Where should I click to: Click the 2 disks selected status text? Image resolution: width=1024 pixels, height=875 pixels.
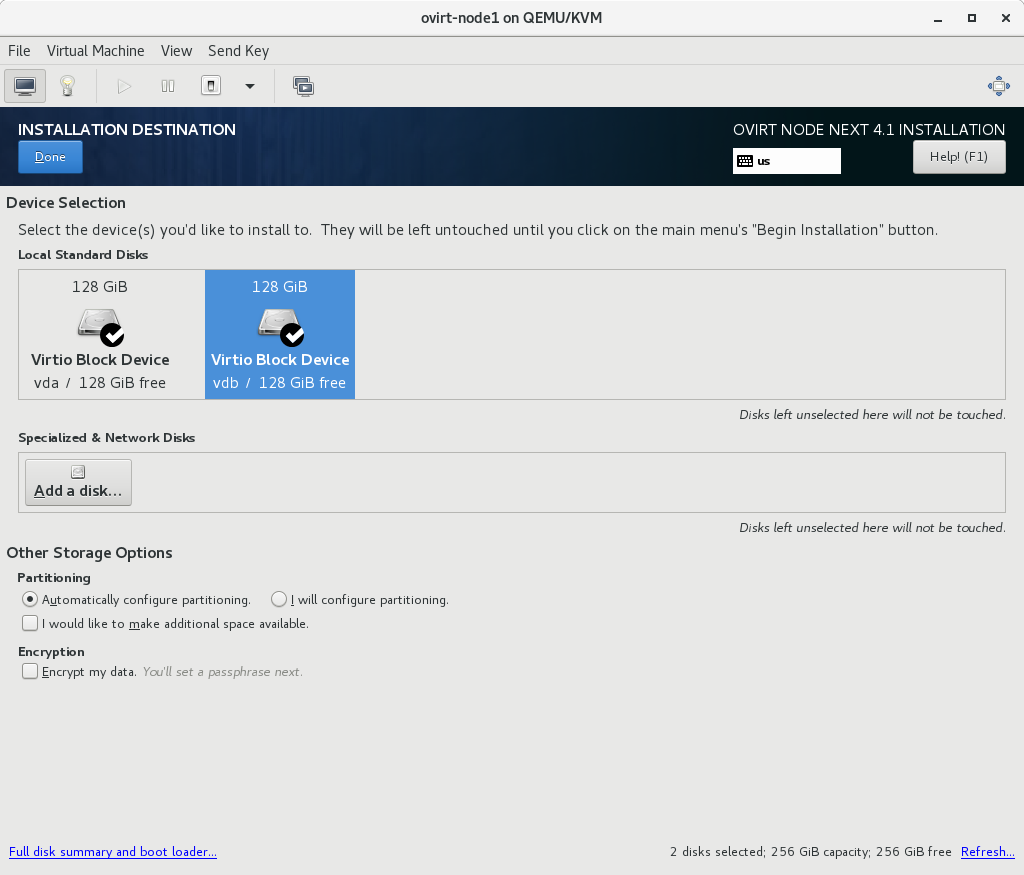coord(810,851)
